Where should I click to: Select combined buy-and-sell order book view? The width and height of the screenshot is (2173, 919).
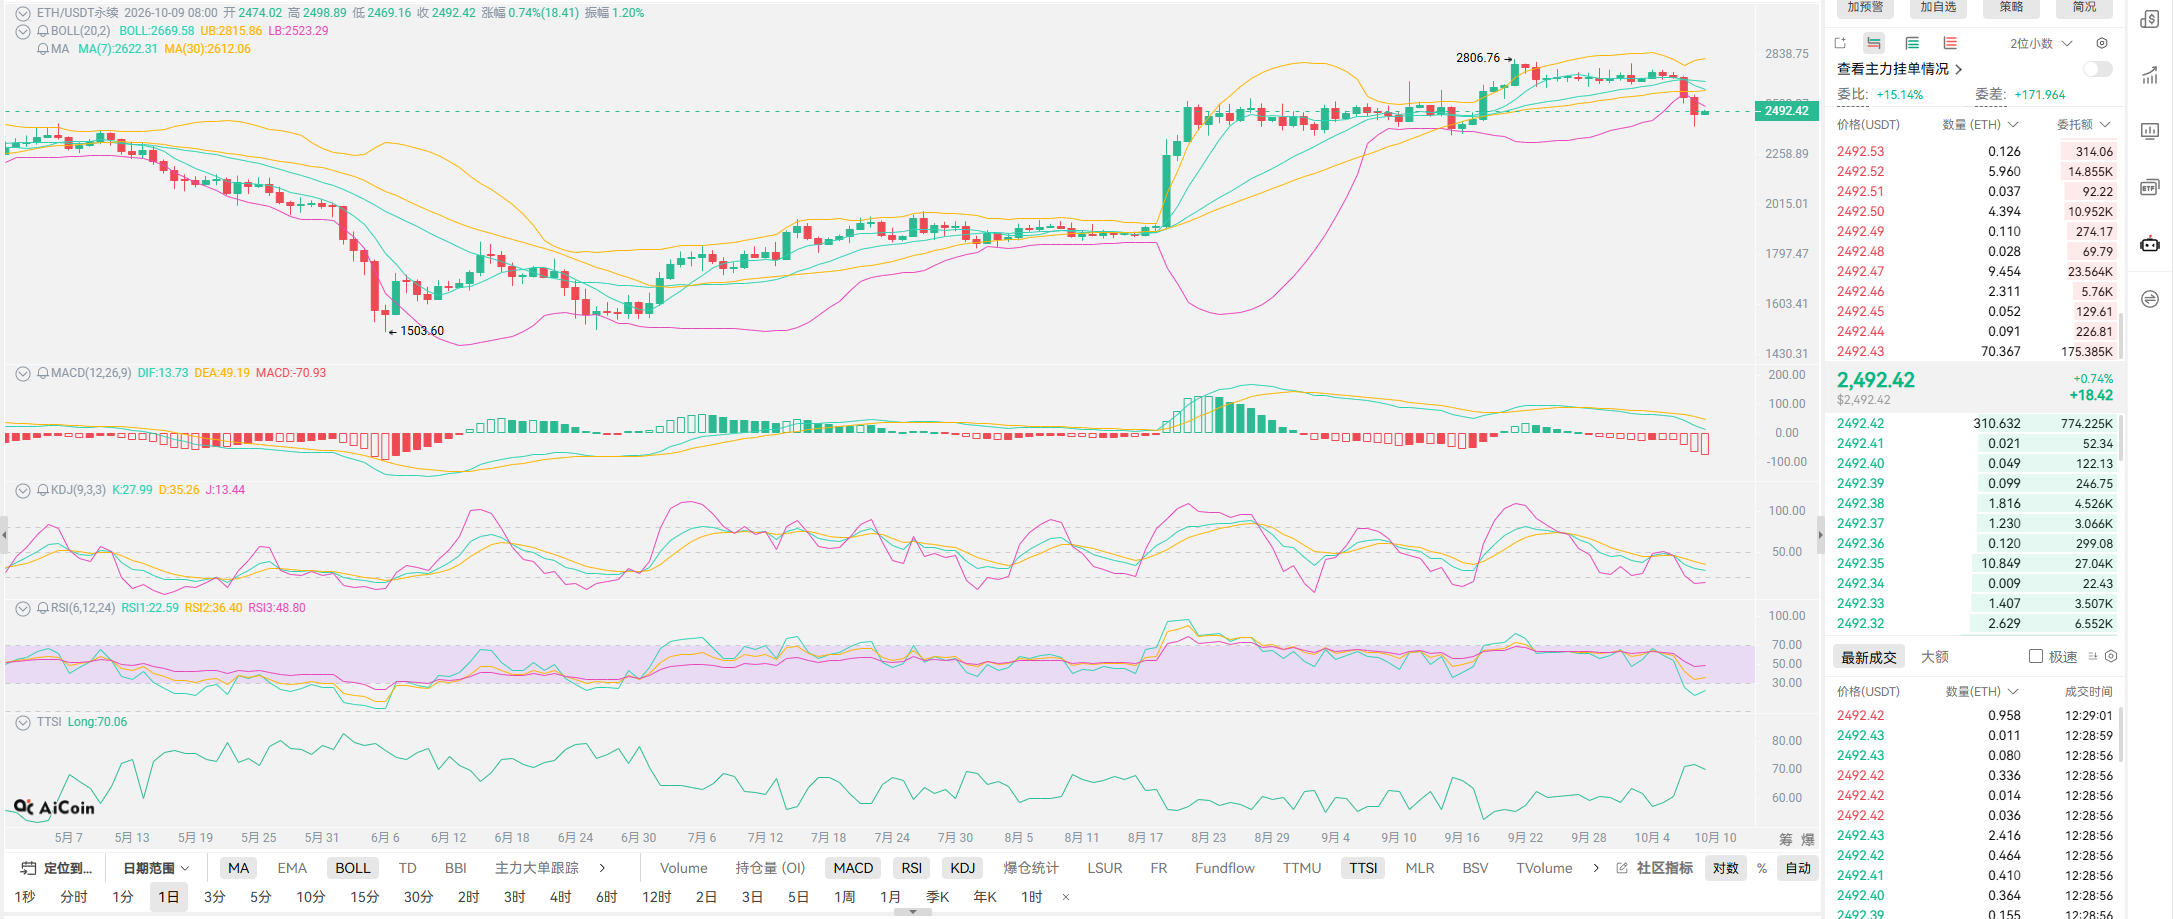1874,43
